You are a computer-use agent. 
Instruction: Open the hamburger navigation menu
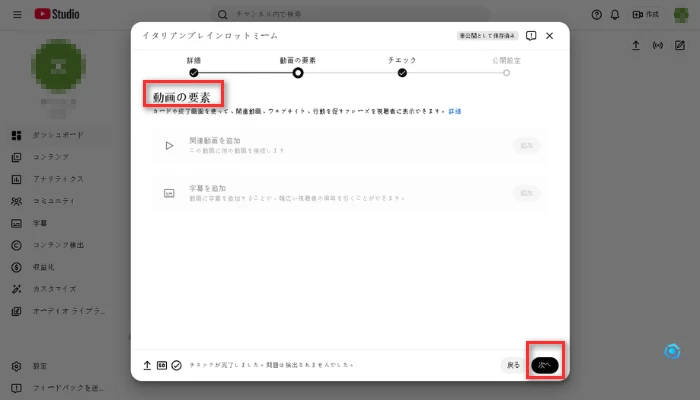[17, 14]
